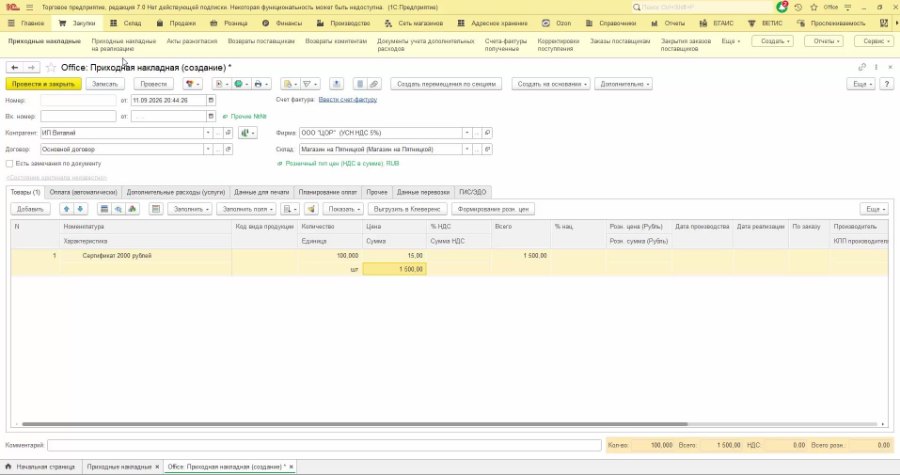
Task: Click the barcode search icon in table toolbar
Action: (x=118, y=209)
